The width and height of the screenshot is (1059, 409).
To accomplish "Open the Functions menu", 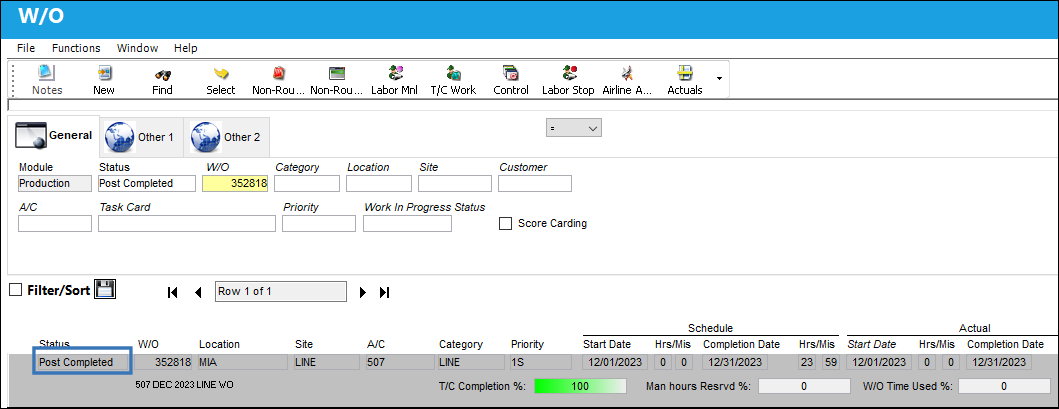I will [76, 48].
